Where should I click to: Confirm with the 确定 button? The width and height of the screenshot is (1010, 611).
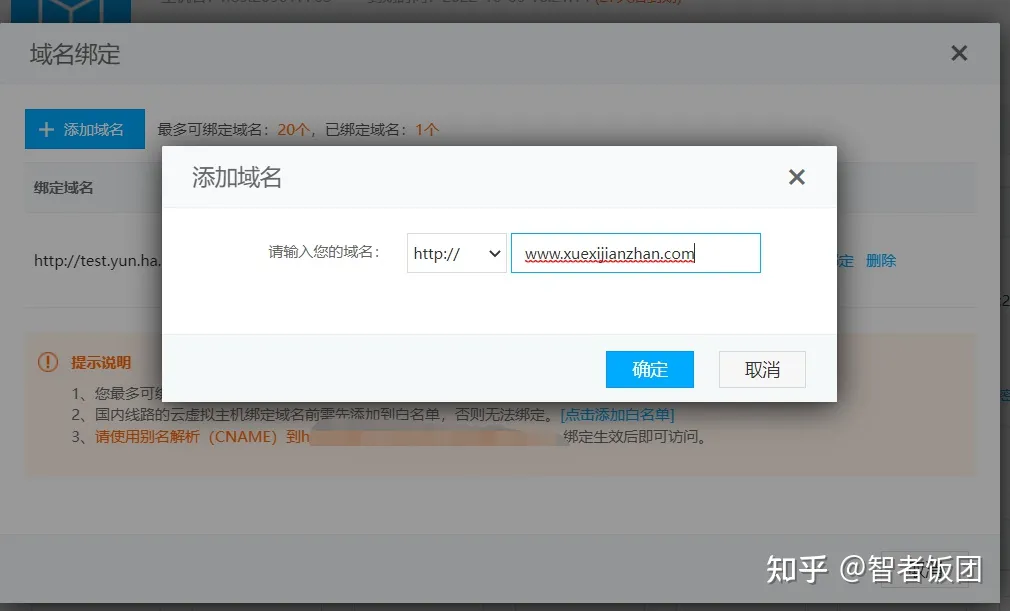pos(649,369)
